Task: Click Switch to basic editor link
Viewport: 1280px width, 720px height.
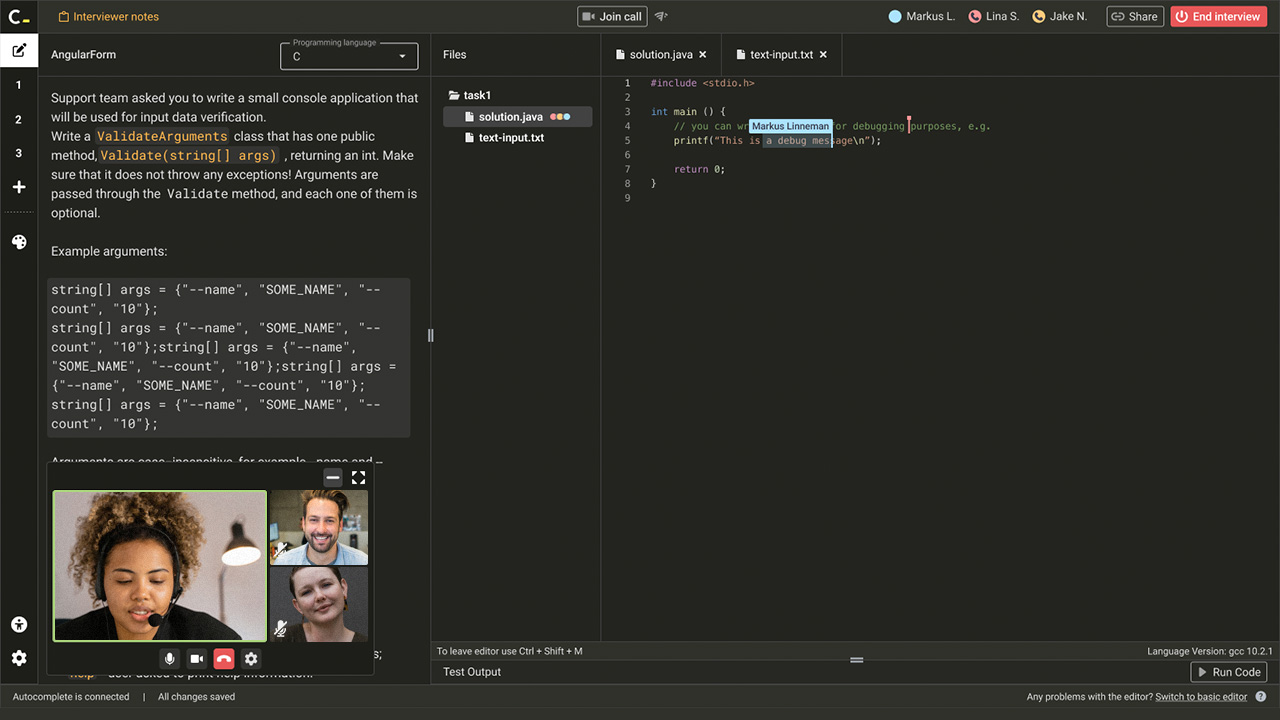Action: click(x=1201, y=697)
